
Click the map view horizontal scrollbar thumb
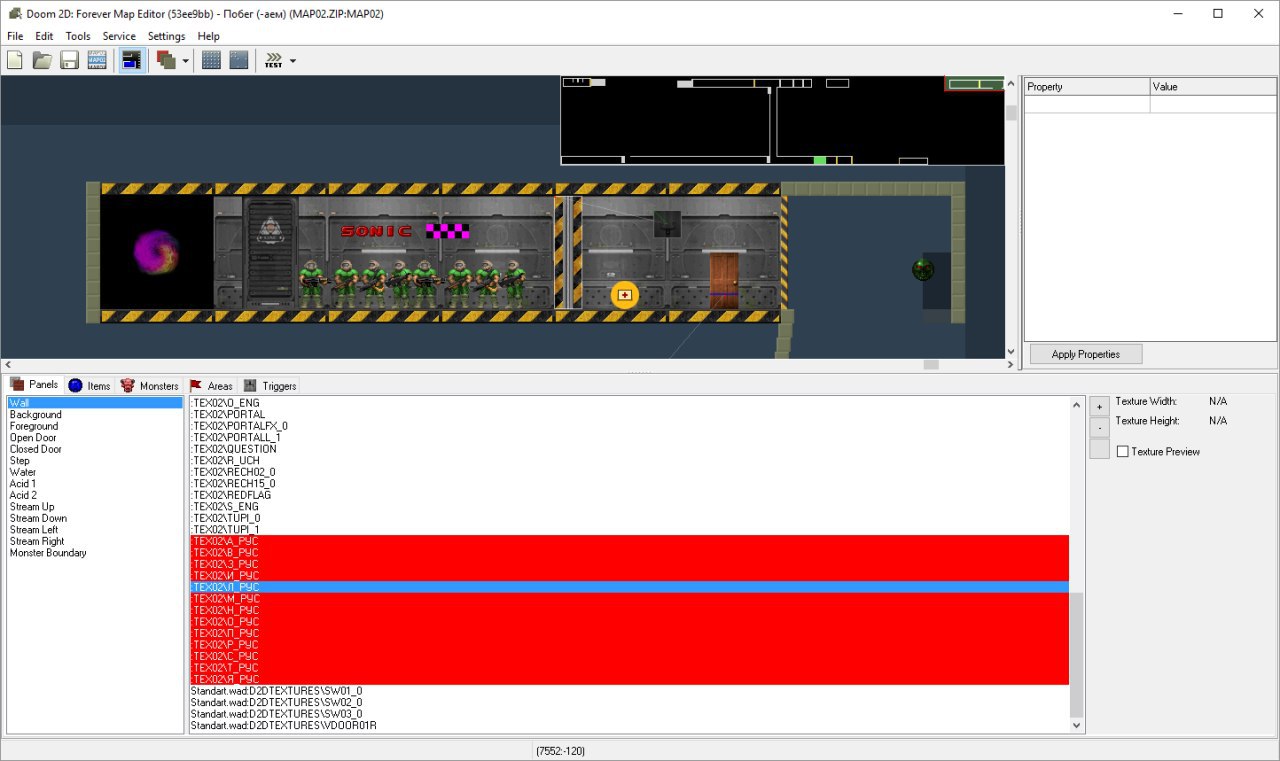(931, 365)
